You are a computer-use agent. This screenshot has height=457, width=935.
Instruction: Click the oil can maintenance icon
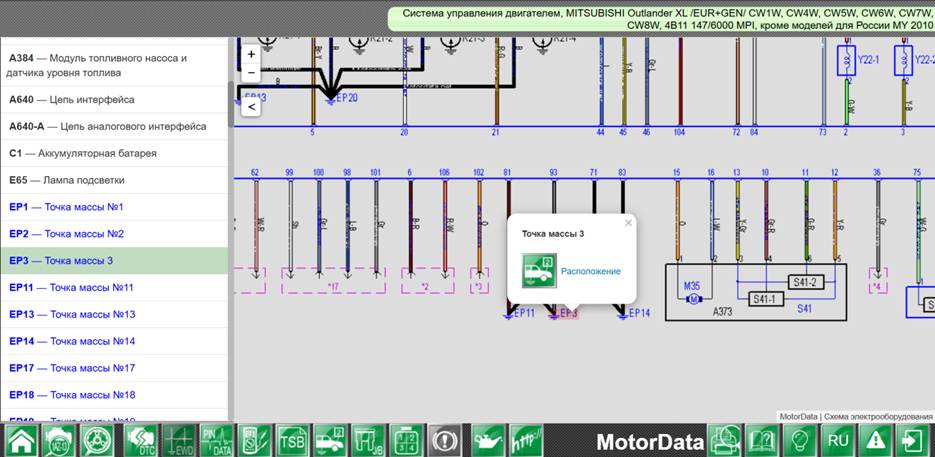coord(488,440)
